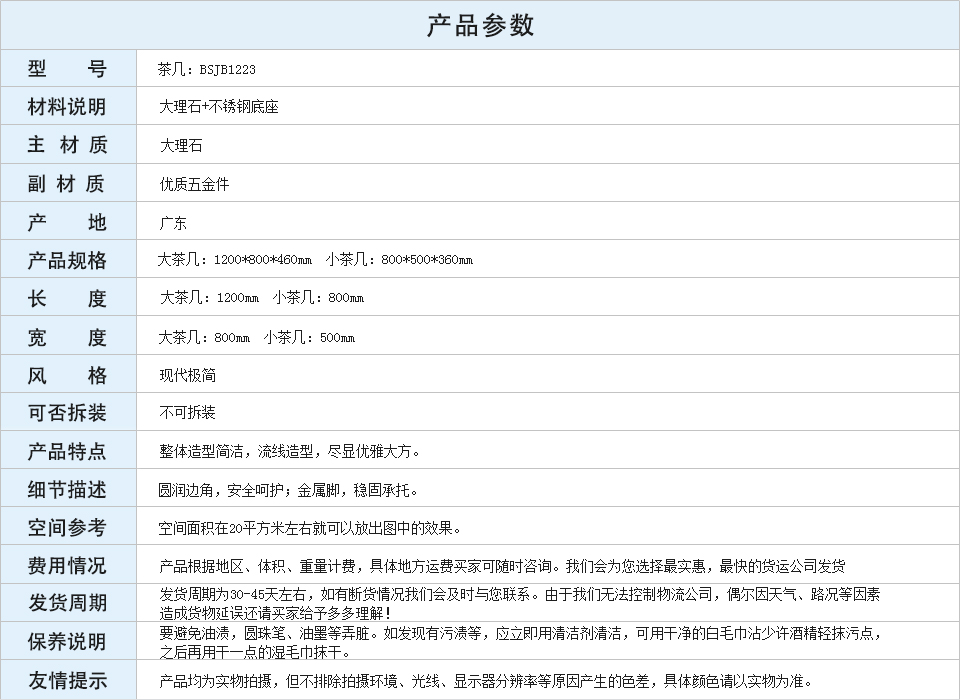The image size is (960, 700).
Task: Click the 优质五金件 secondary material value
Action: coord(194,184)
